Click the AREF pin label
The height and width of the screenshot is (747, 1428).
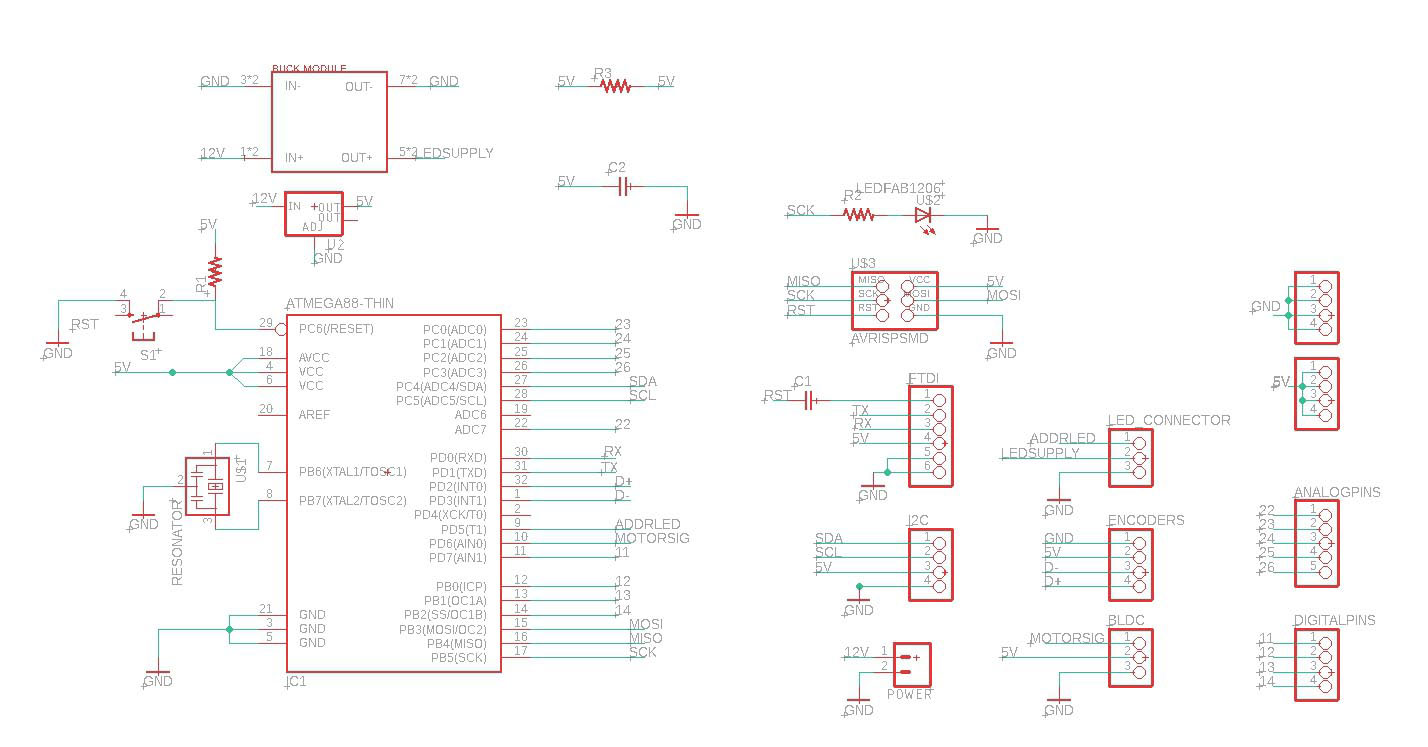pos(314,414)
